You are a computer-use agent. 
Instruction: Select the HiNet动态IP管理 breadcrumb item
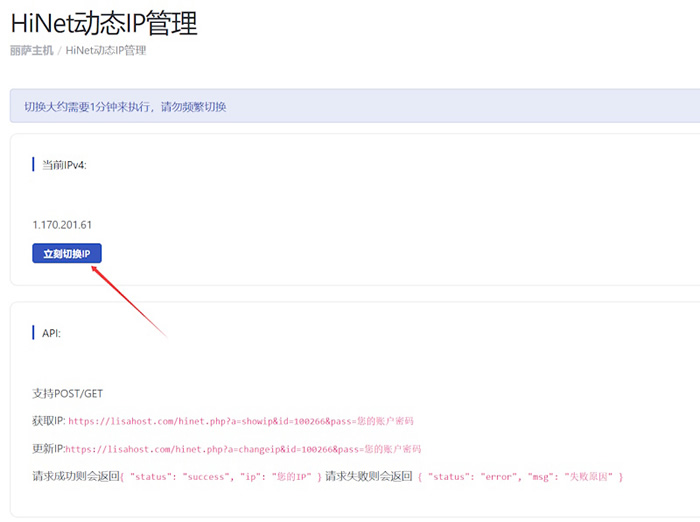(x=105, y=51)
